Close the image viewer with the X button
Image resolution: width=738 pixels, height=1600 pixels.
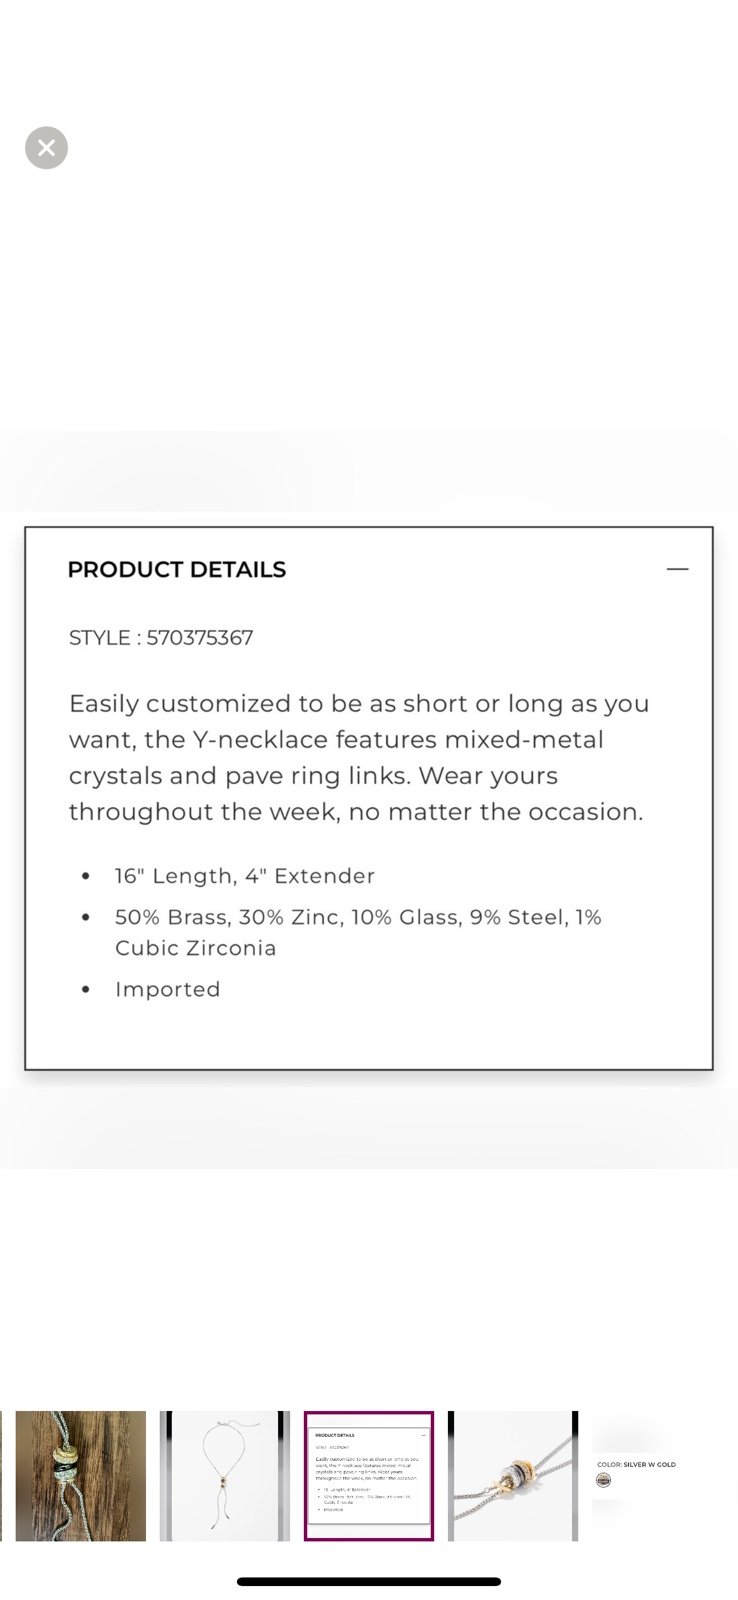(46, 148)
